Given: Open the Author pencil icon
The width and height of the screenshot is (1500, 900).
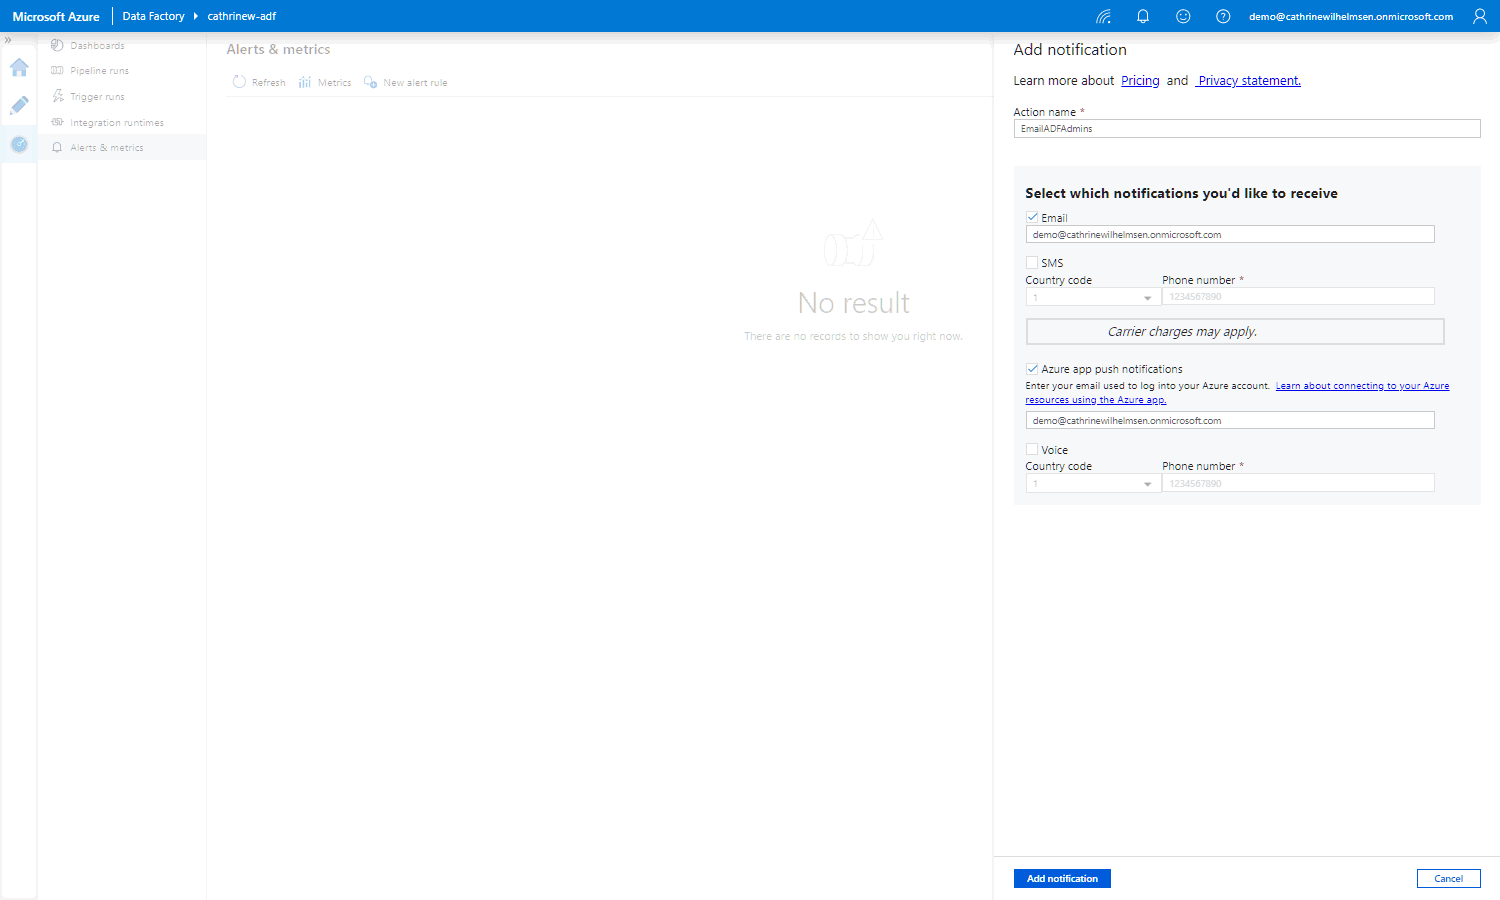Looking at the screenshot, I should [x=19, y=106].
